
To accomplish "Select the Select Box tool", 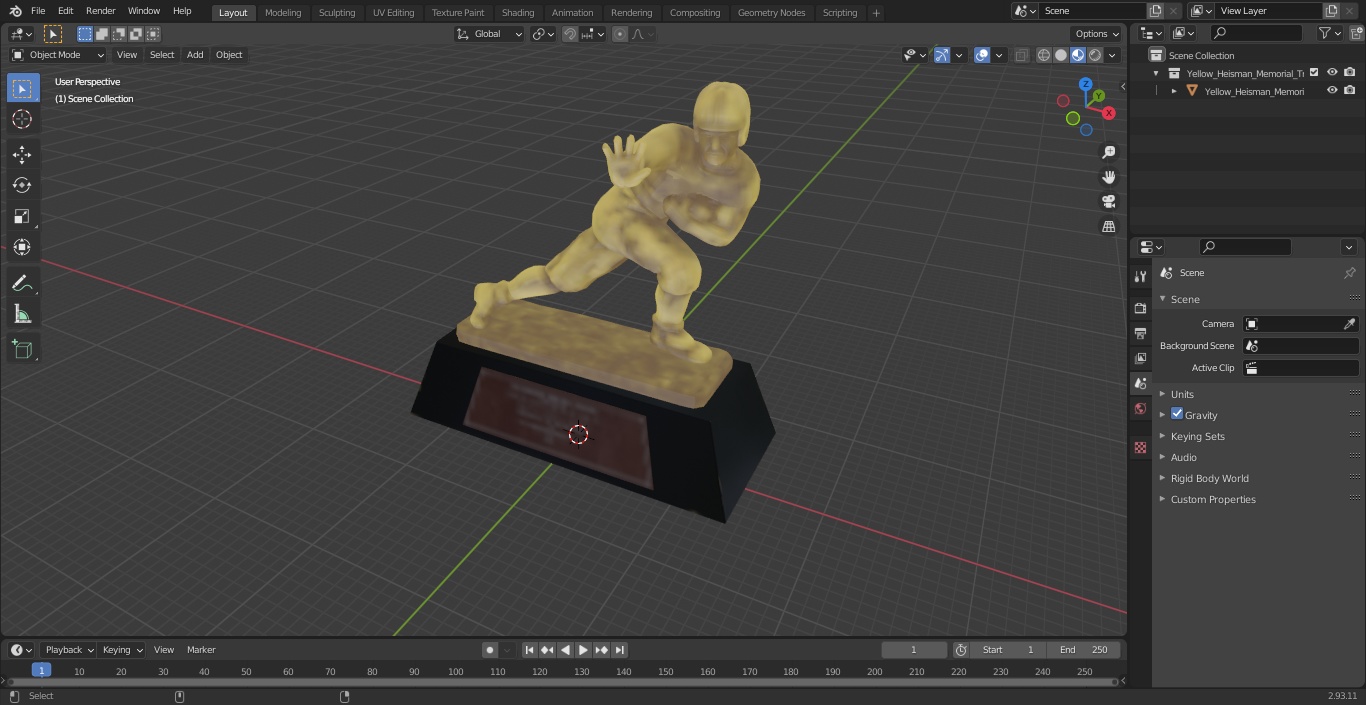I will pos(22,88).
